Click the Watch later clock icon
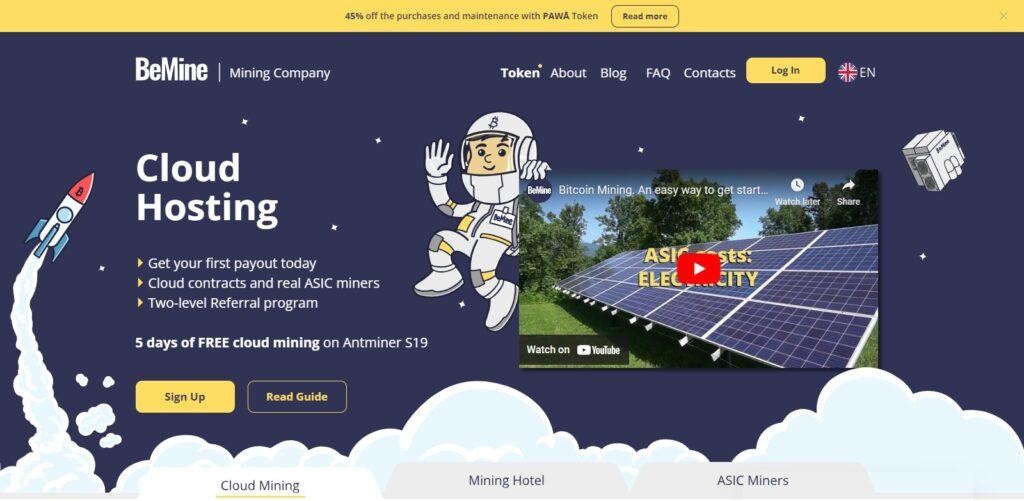This screenshot has height=501, width=1024. 797,186
